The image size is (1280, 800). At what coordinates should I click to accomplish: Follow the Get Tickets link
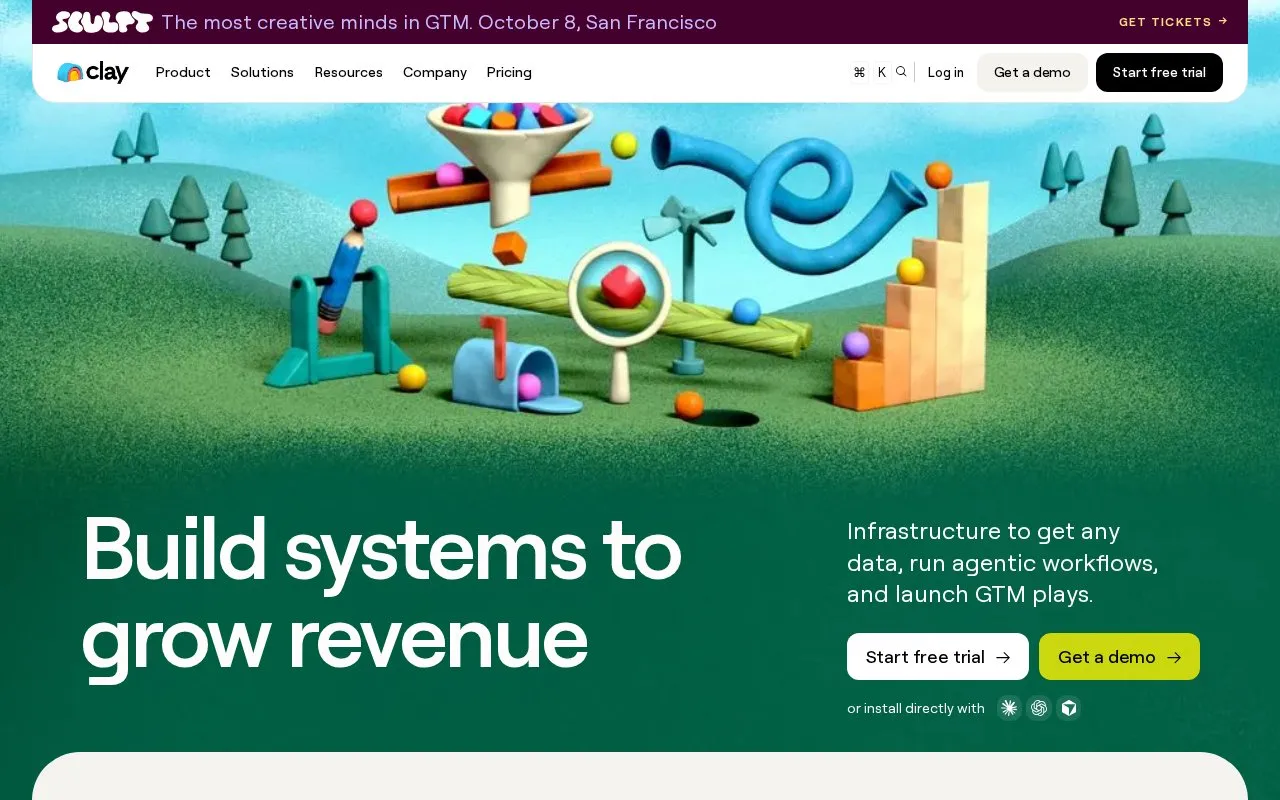(x=1173, y=22)
